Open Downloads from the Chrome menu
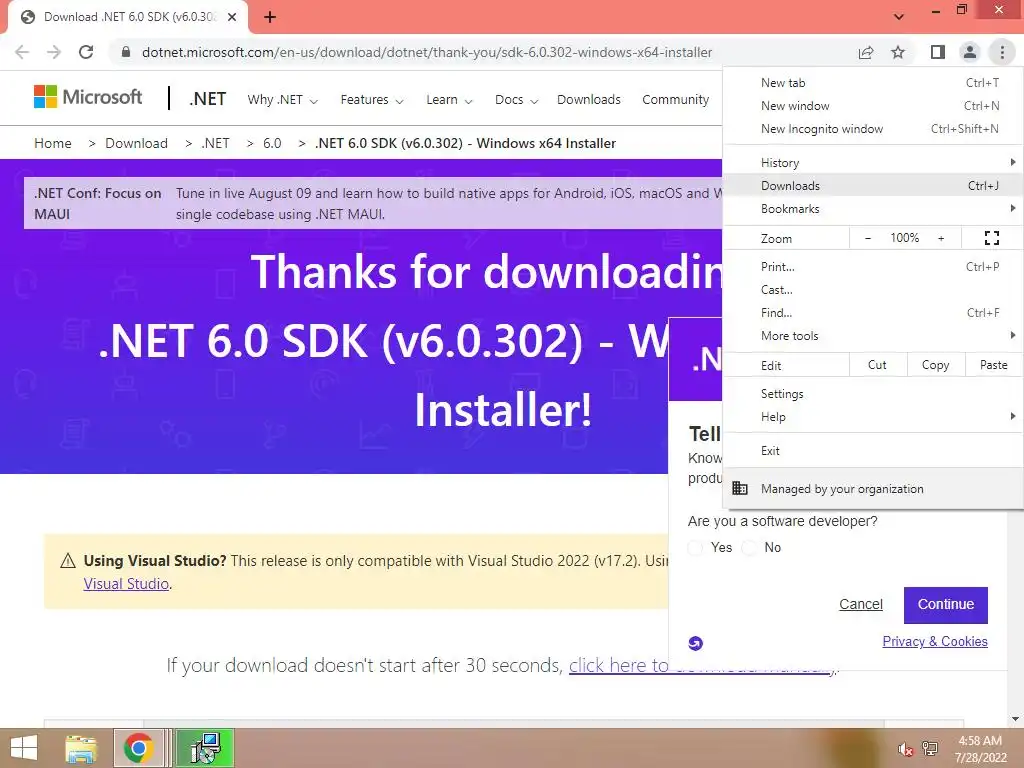This screenshot has height=768, width=1024. [873, 185]
